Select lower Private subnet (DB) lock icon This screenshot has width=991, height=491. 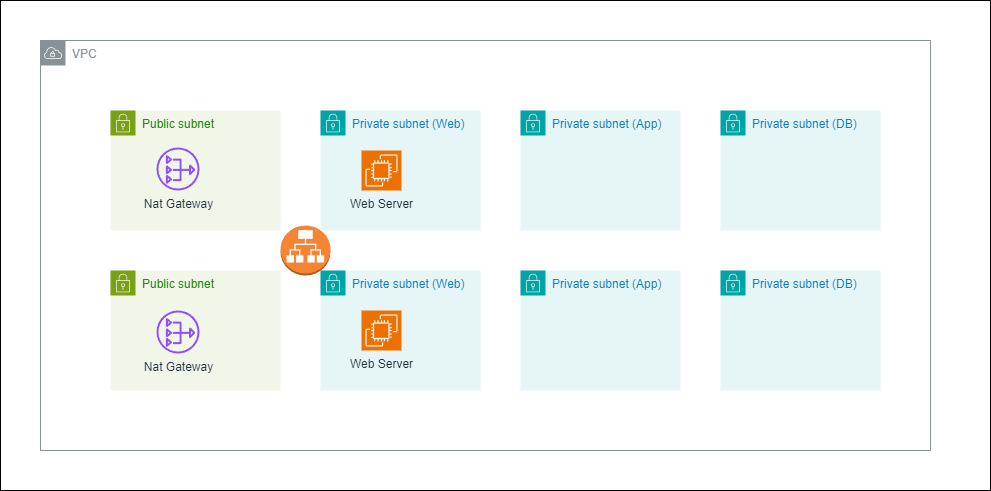click(733, 283)
